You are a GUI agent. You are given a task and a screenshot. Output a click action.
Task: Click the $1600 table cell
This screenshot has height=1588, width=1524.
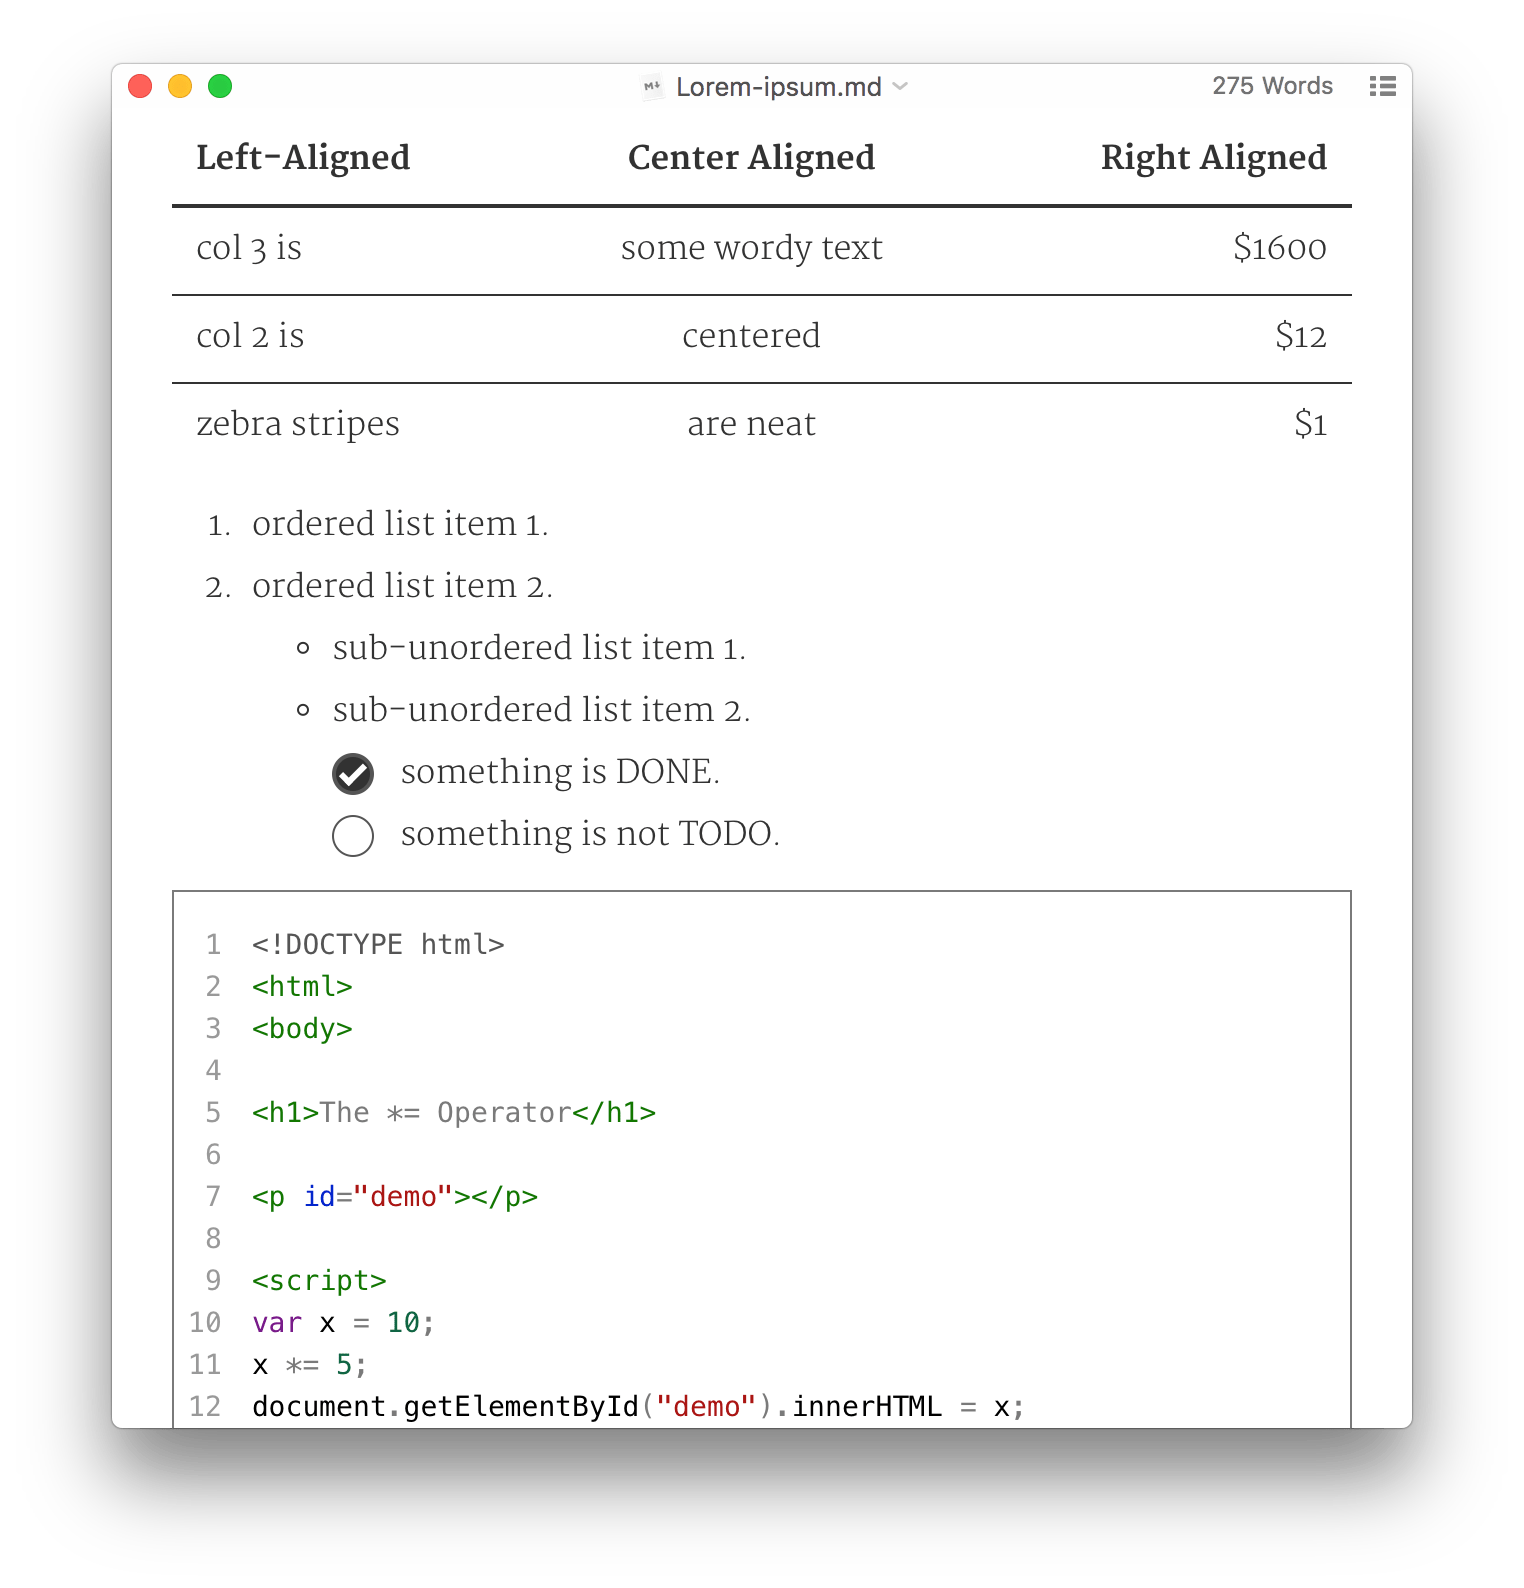1280,247
